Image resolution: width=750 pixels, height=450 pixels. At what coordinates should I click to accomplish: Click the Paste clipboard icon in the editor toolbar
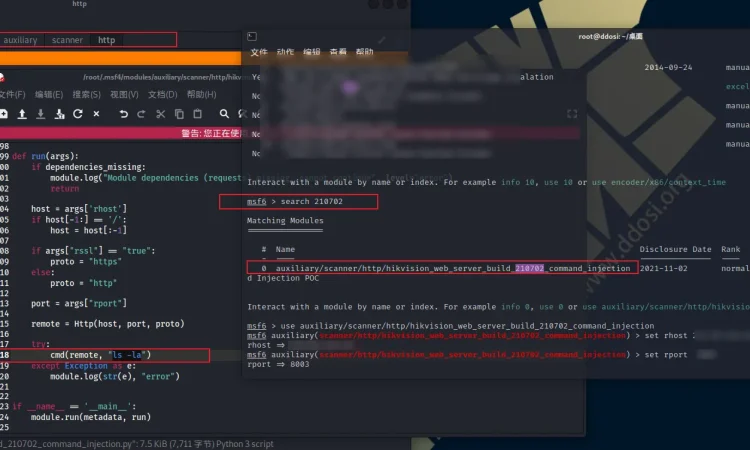[x=197, y=114]
